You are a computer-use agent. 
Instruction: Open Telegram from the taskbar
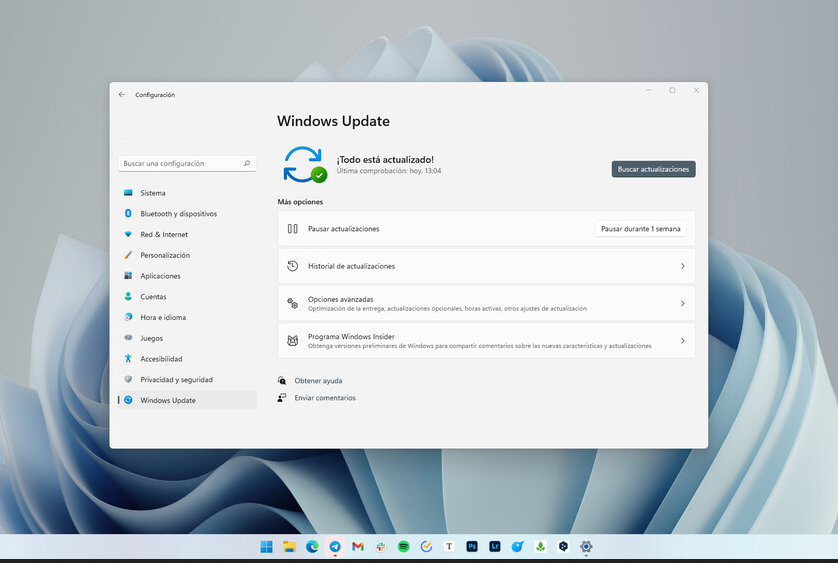[335, 546]
